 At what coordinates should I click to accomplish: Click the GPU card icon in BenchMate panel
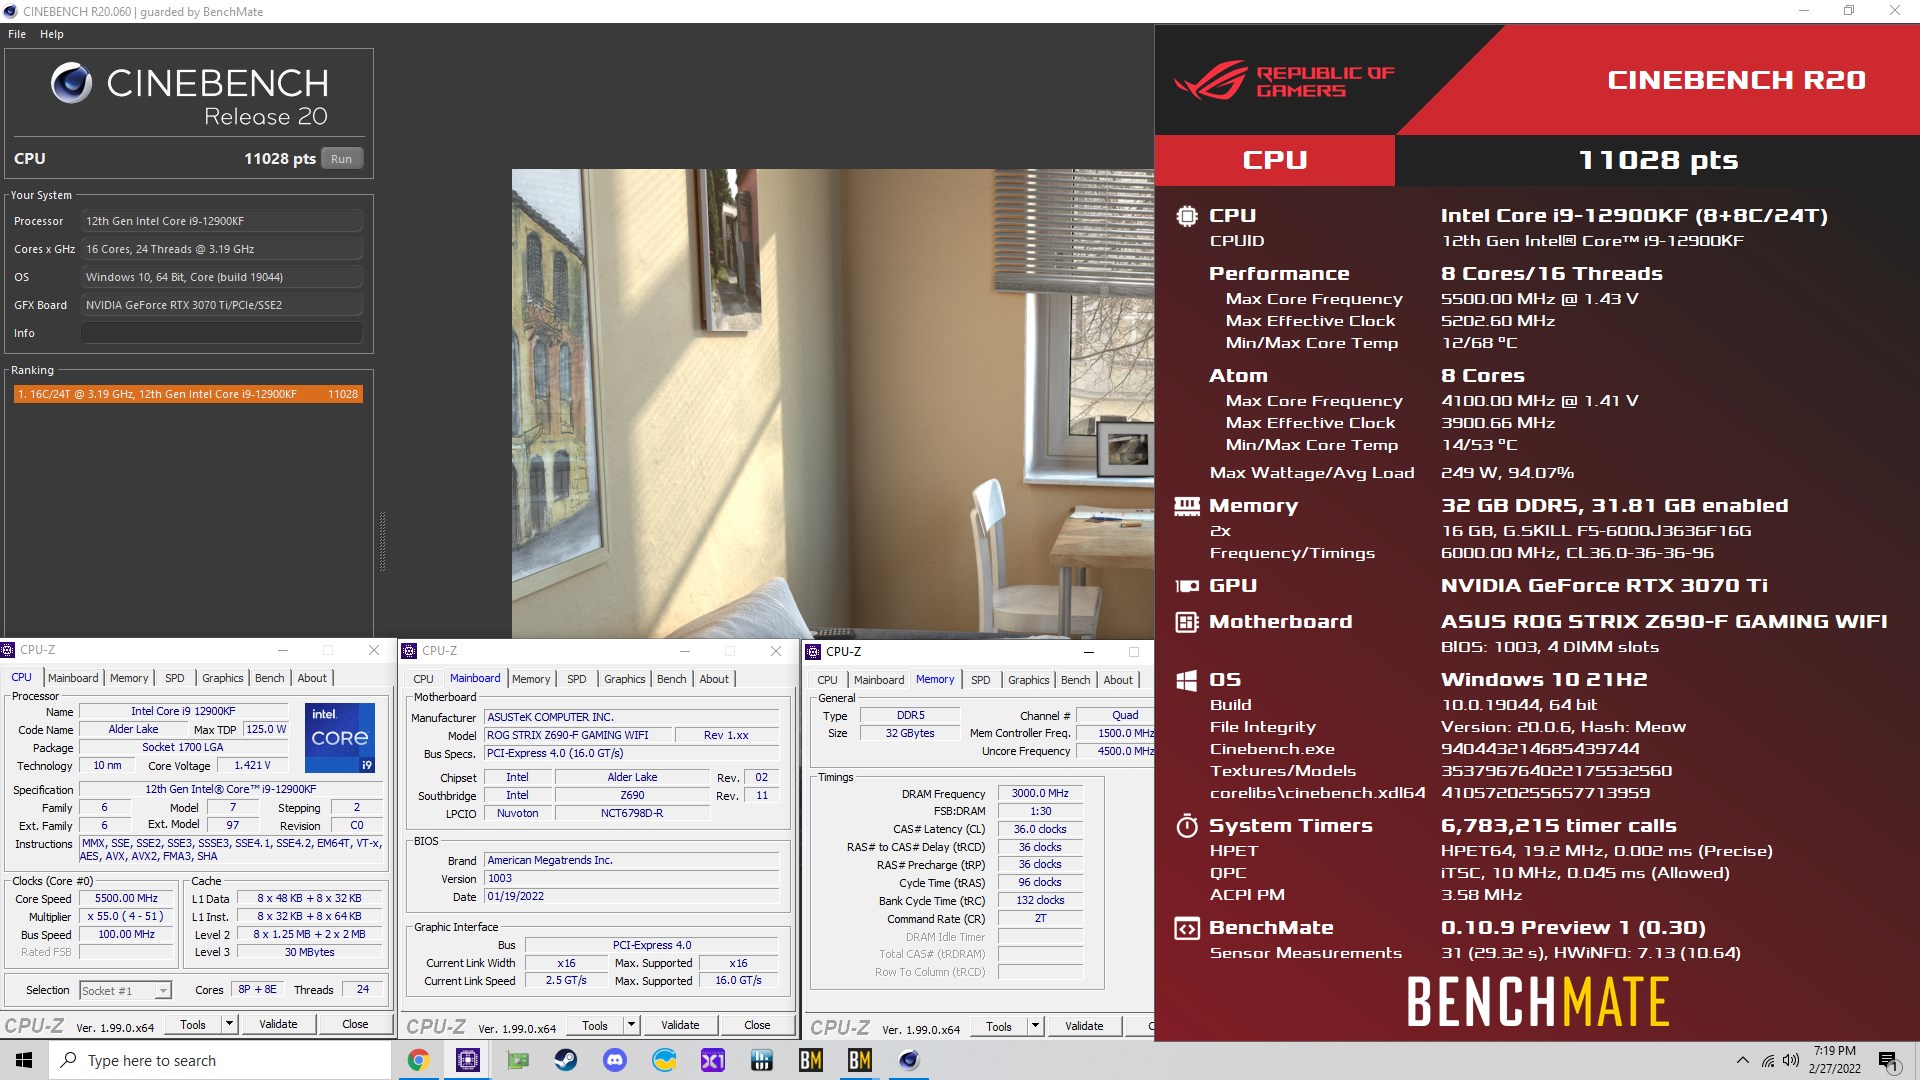coord(1187,586)
